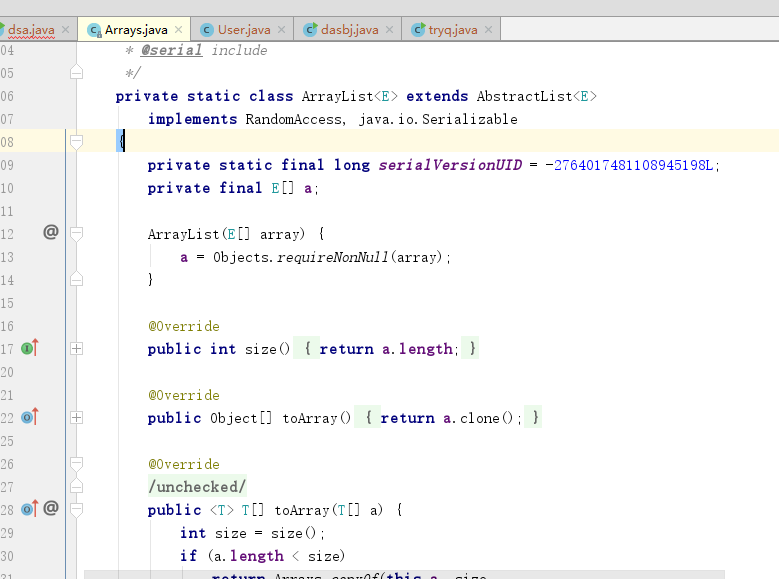Click the @serial Javadoc tag

[171, 50]
